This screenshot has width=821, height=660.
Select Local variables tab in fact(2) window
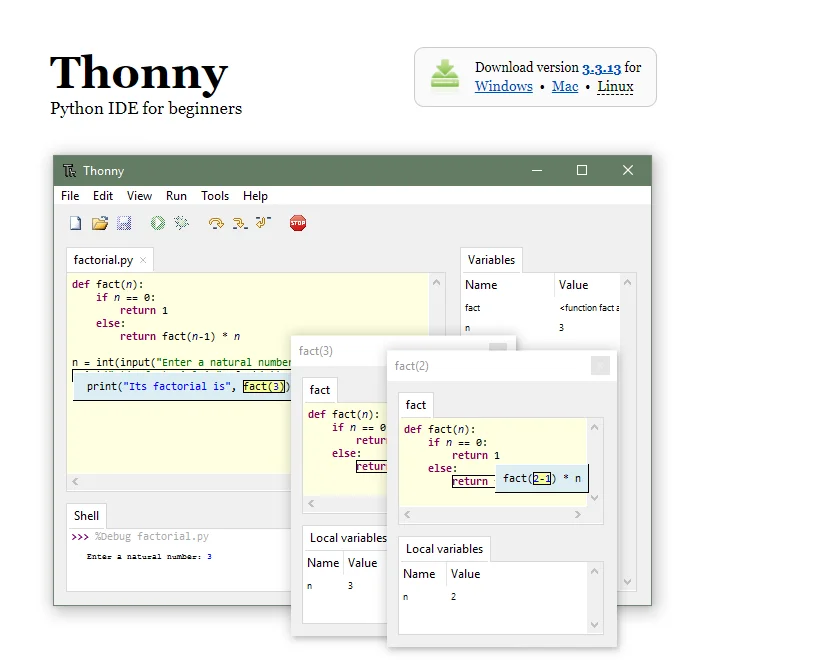click(445, 549)
